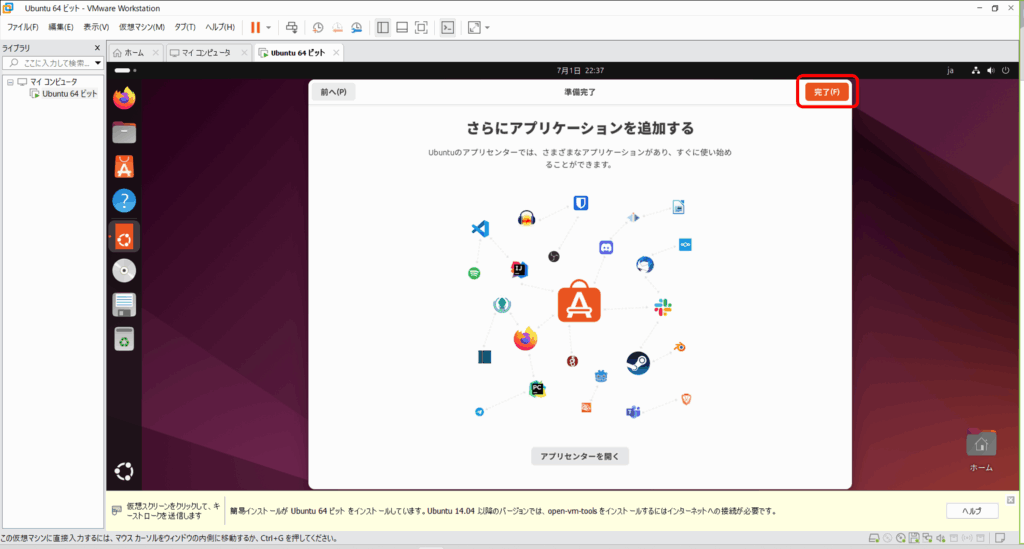Open the library search box dropdown arrow
This screenshot has width=1024, height=549.
(x=98, y=63)
